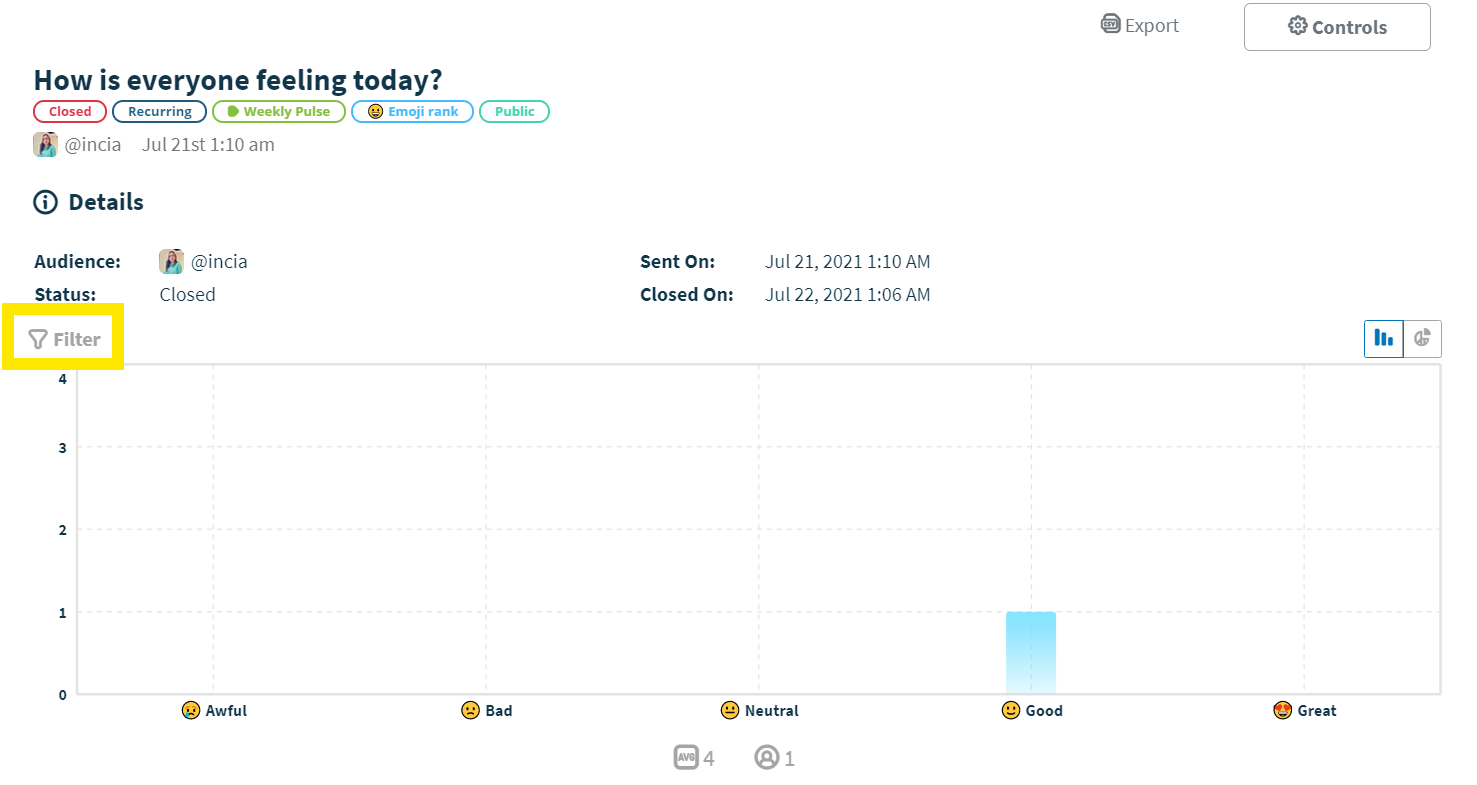Select the Weekly Pulse tag

click(x=279, y=111)
